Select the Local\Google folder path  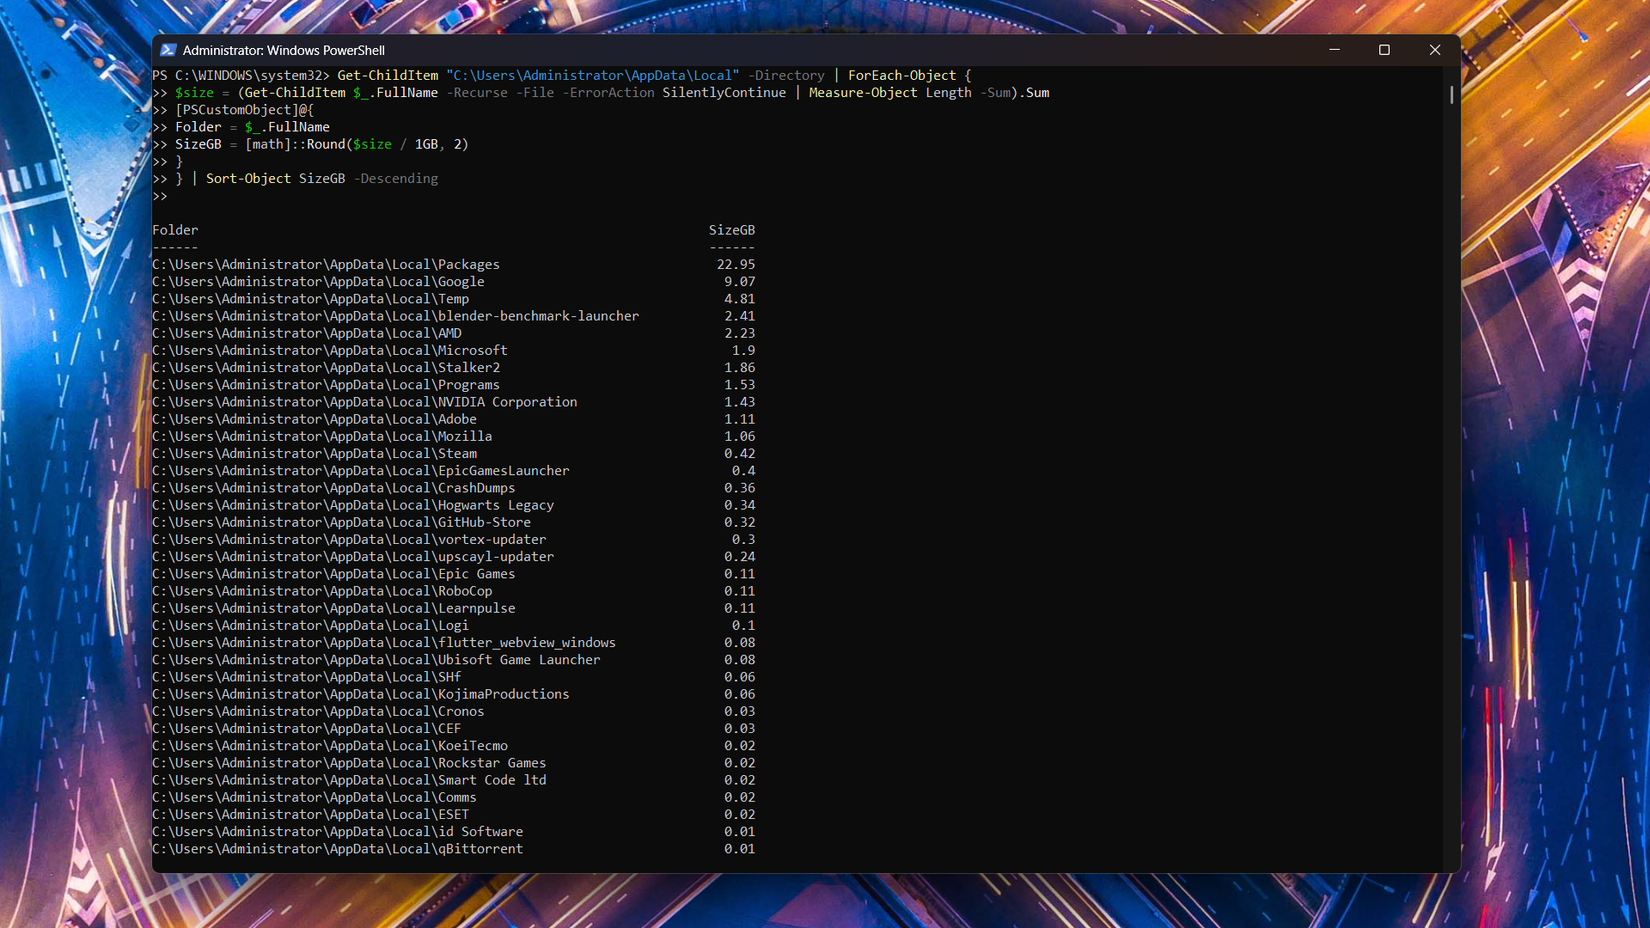tap(318, 282)
